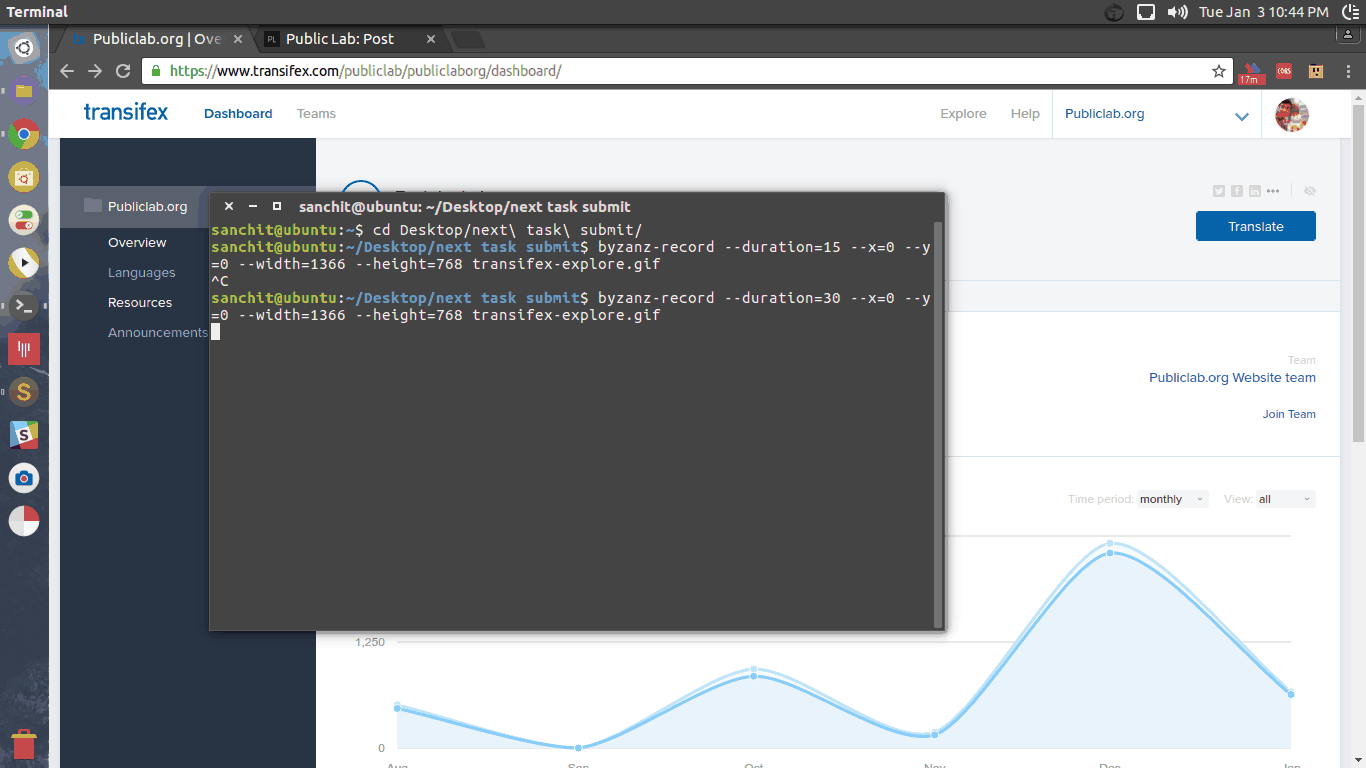Open the Dashboard nav item
Viewport: 1366px width, 768px height.
tap(238, 114)
